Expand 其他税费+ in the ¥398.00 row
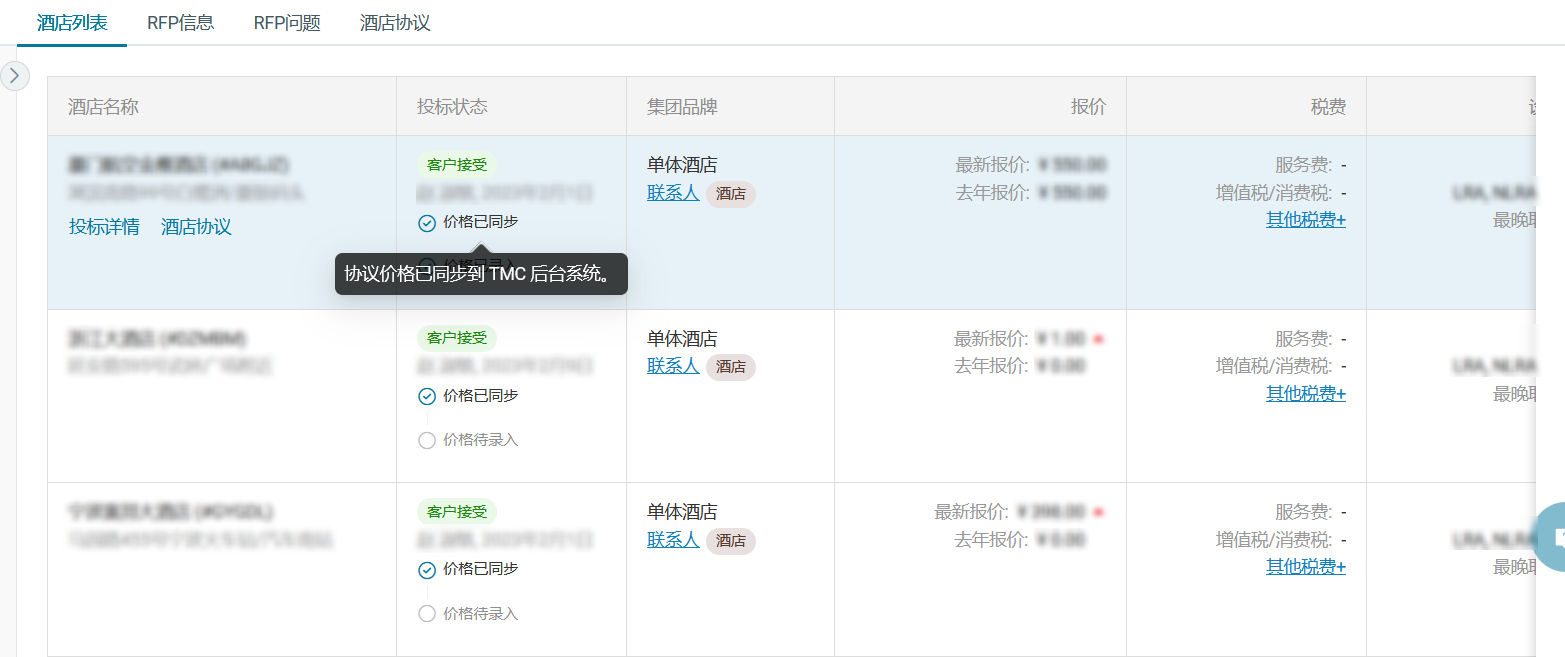The width and height of the screenshot is (1565, 657). 1306,567
